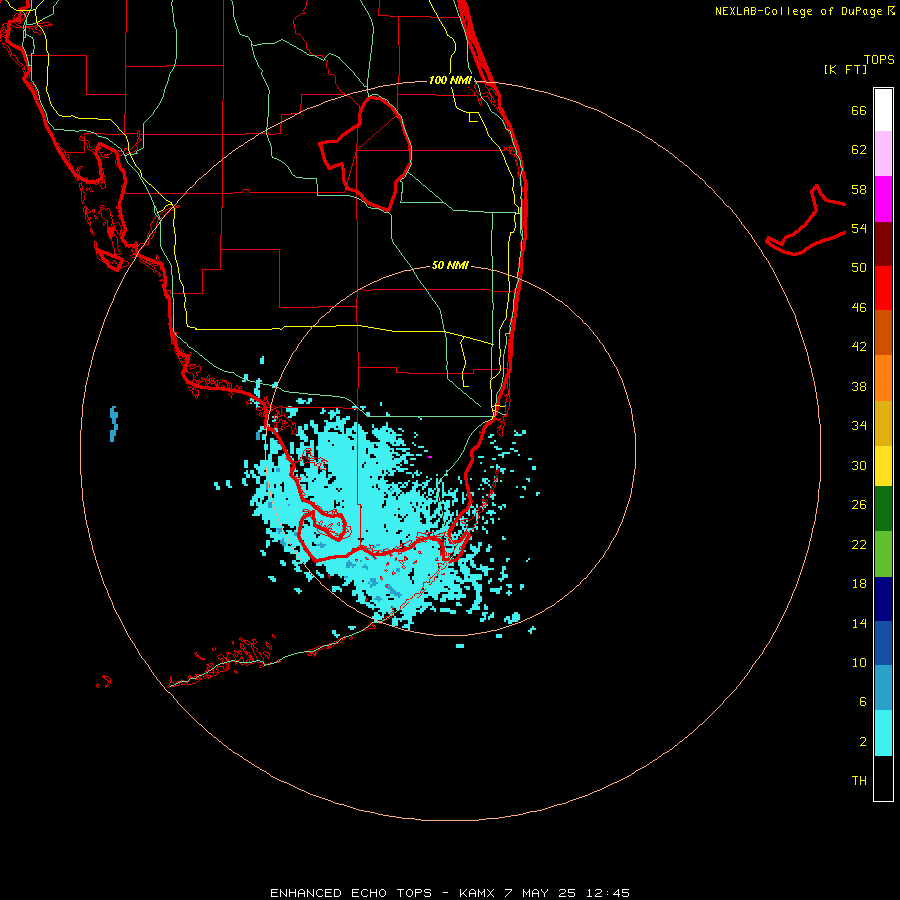The image size is (900, 900).
Task: Pick the cyan legend swatch beside 2
Action: pos(883,733)
